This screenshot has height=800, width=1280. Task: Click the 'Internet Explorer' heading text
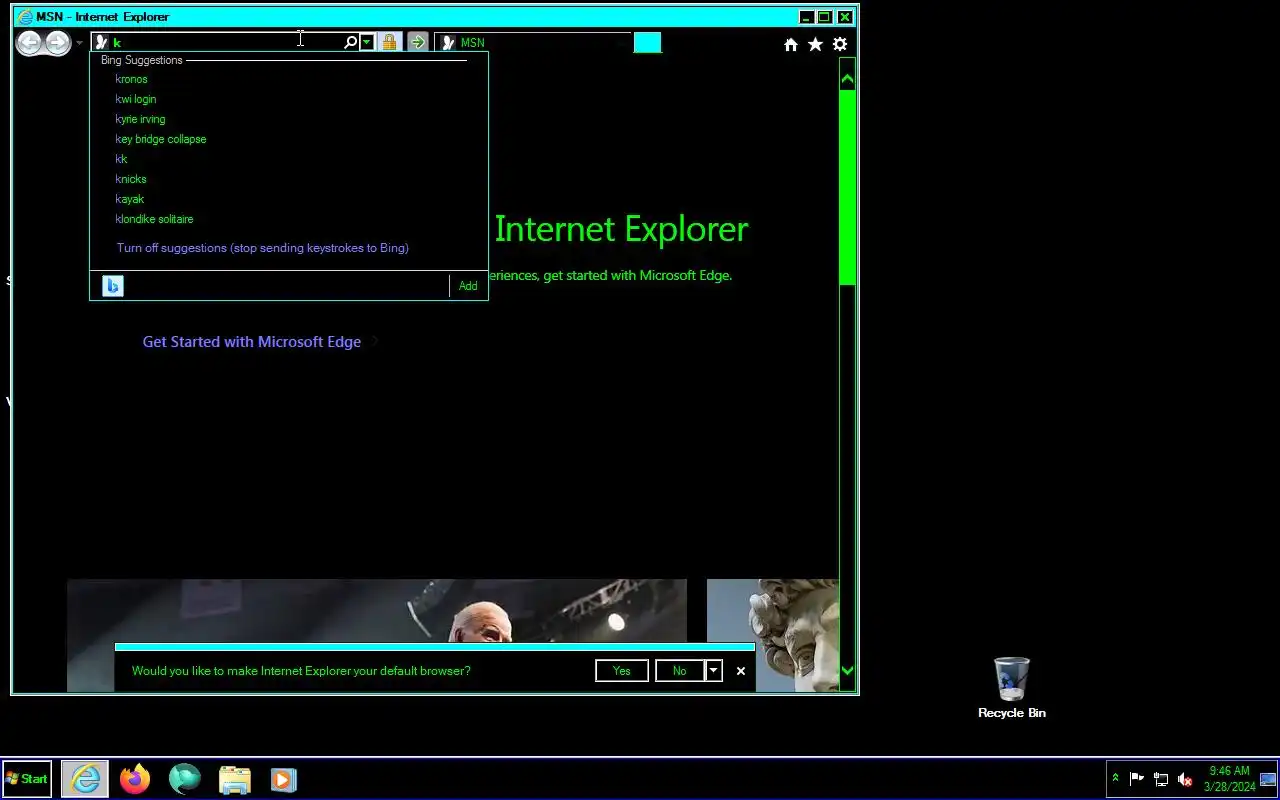(x=621, y=229)
